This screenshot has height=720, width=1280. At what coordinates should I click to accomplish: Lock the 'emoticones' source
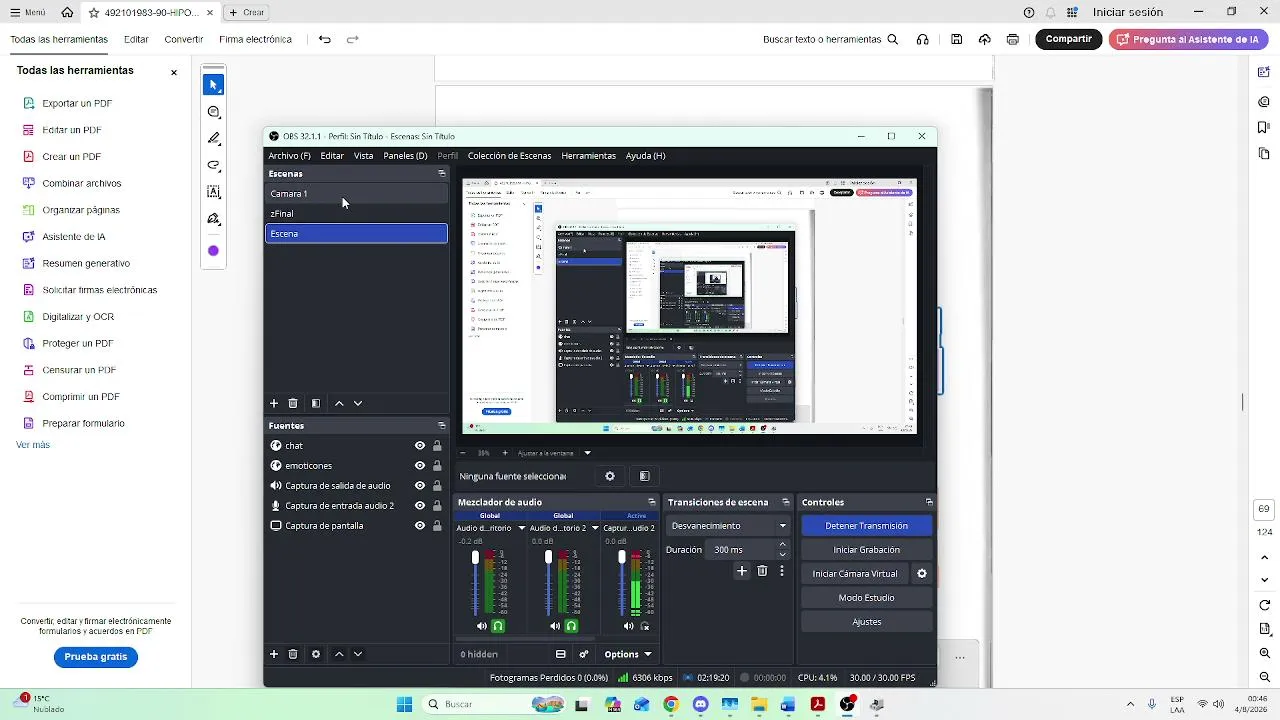tap(437, 466)
